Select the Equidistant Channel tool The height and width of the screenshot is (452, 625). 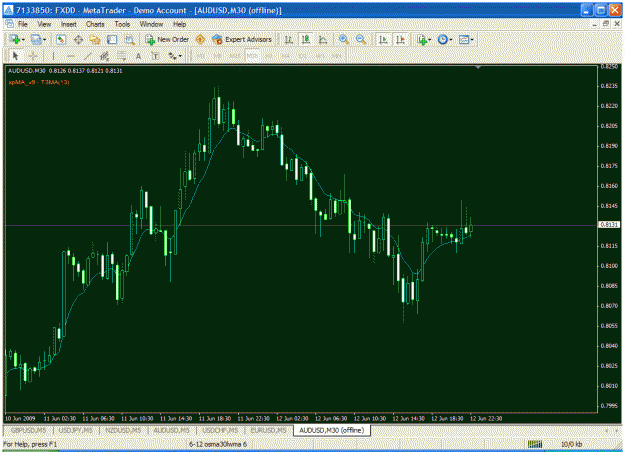pyautogui.click(x=104, y=56)
